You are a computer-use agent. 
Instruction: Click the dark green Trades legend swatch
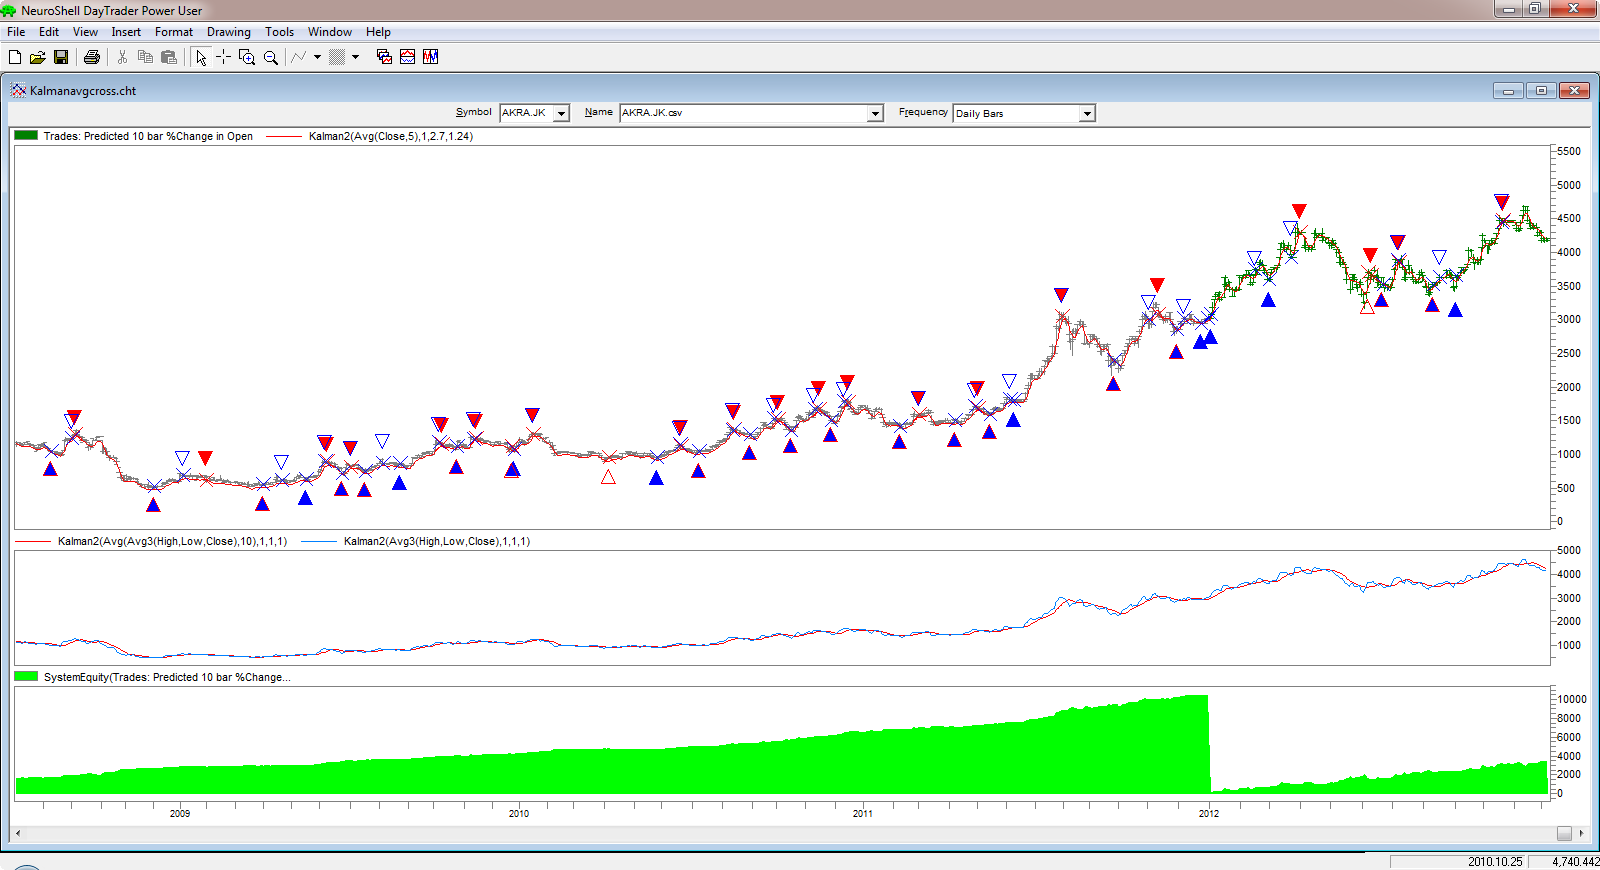pyautogui.click(x=26, y=136)
